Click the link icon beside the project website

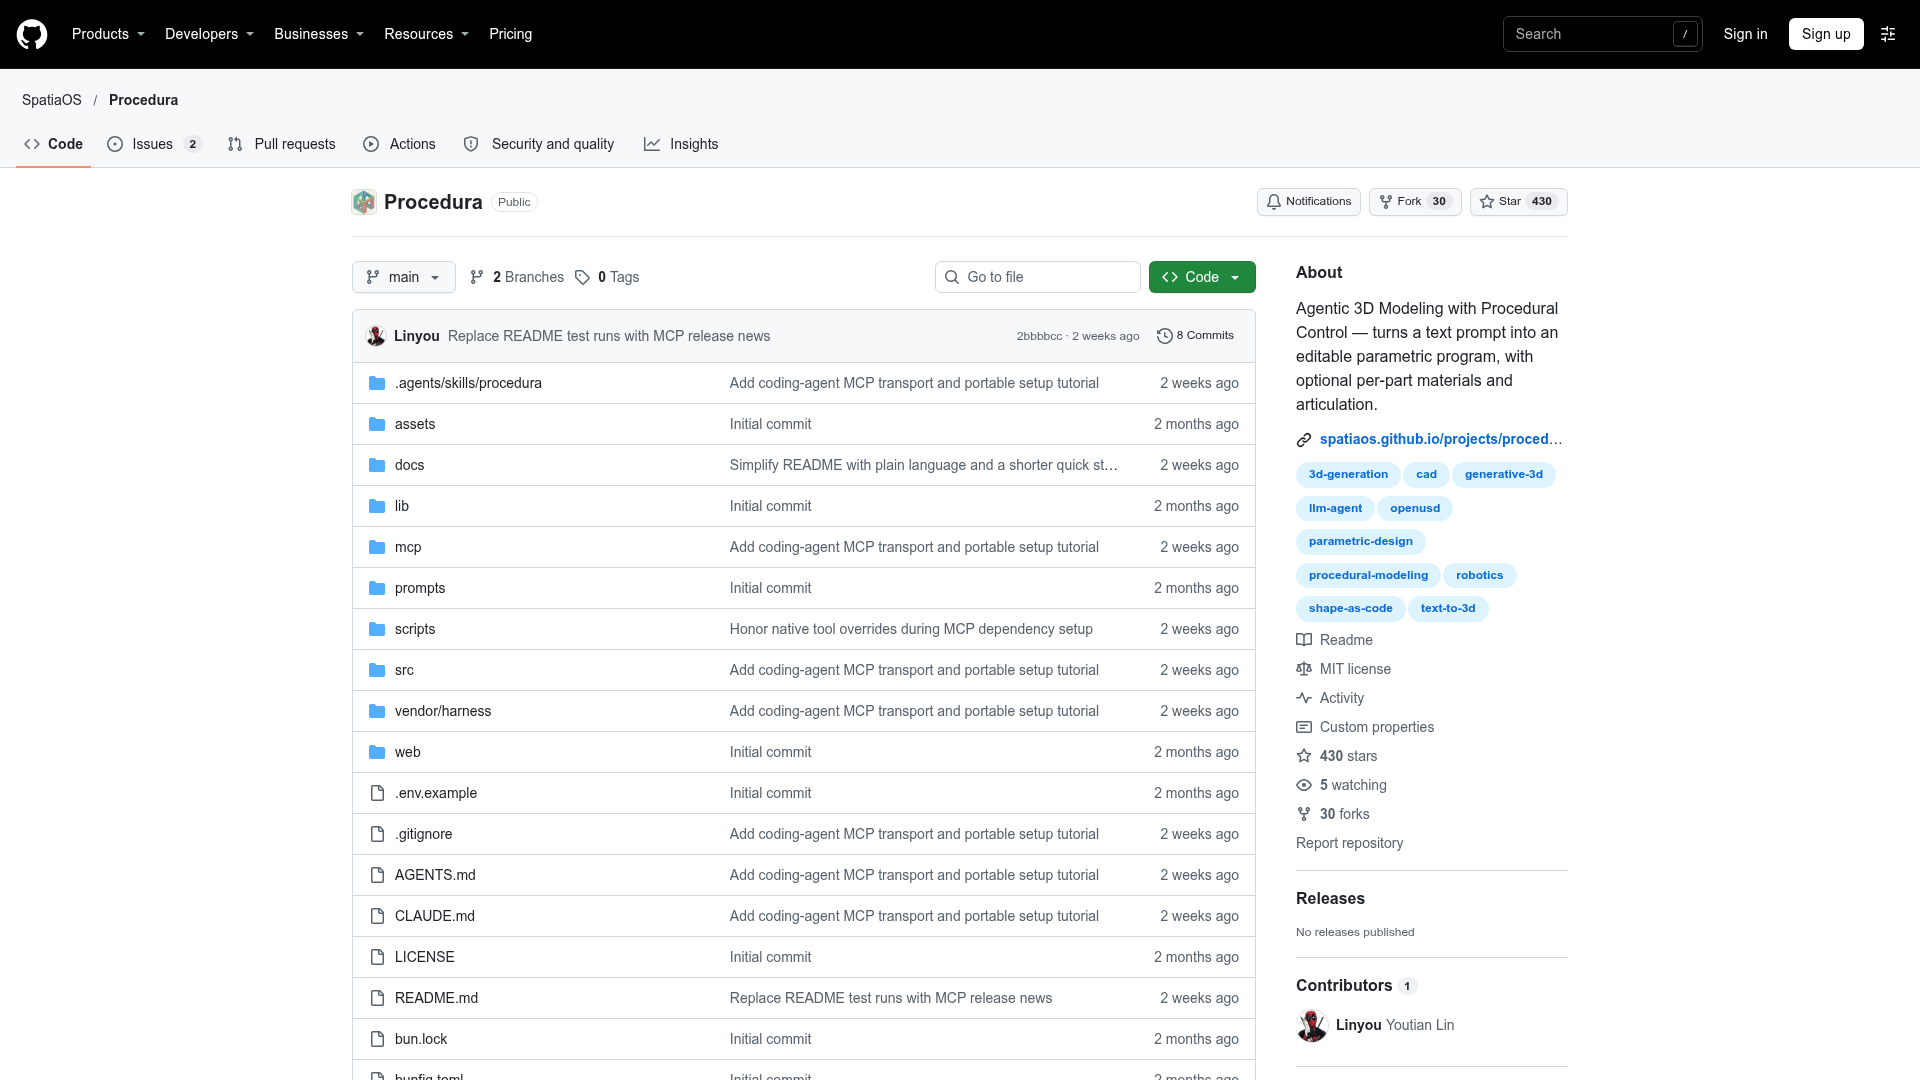[1304, 440]
